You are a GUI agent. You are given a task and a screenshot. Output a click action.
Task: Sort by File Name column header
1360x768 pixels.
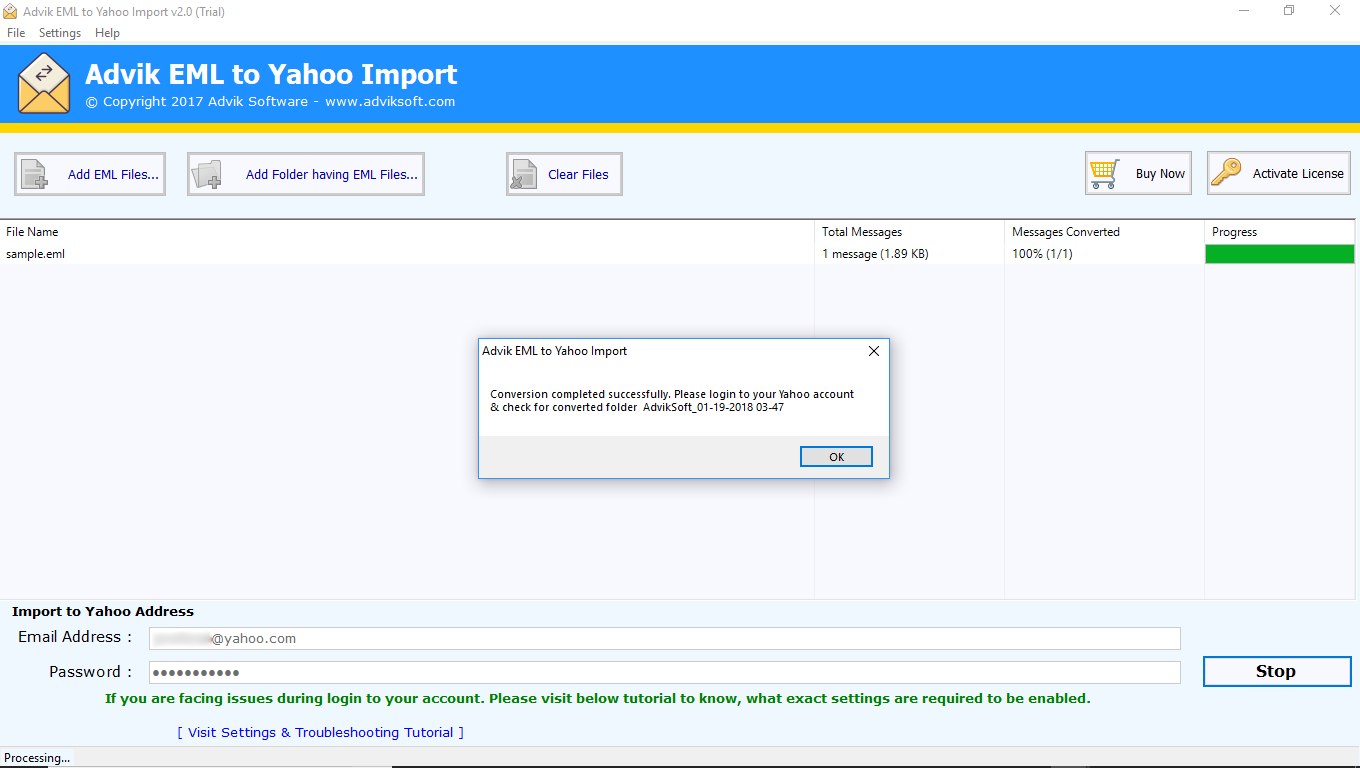pos(407,231)
